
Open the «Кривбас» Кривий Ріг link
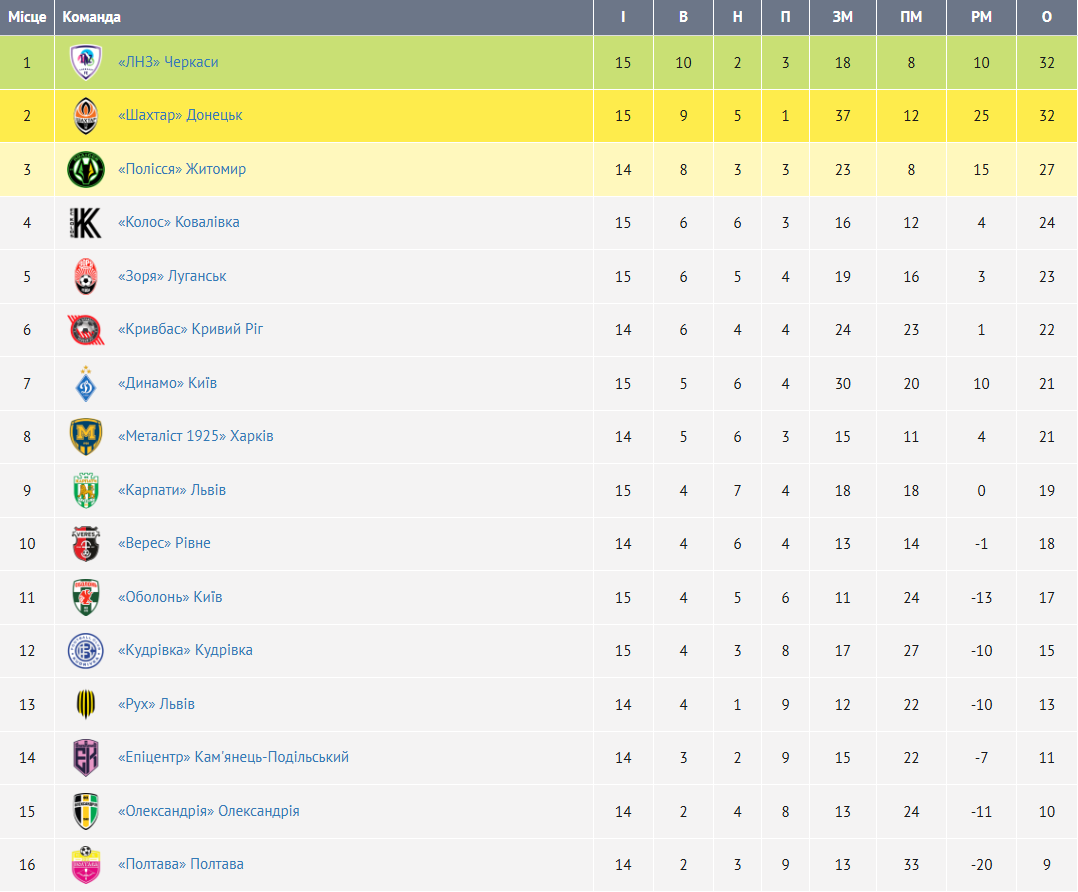(x=190, y=329)
